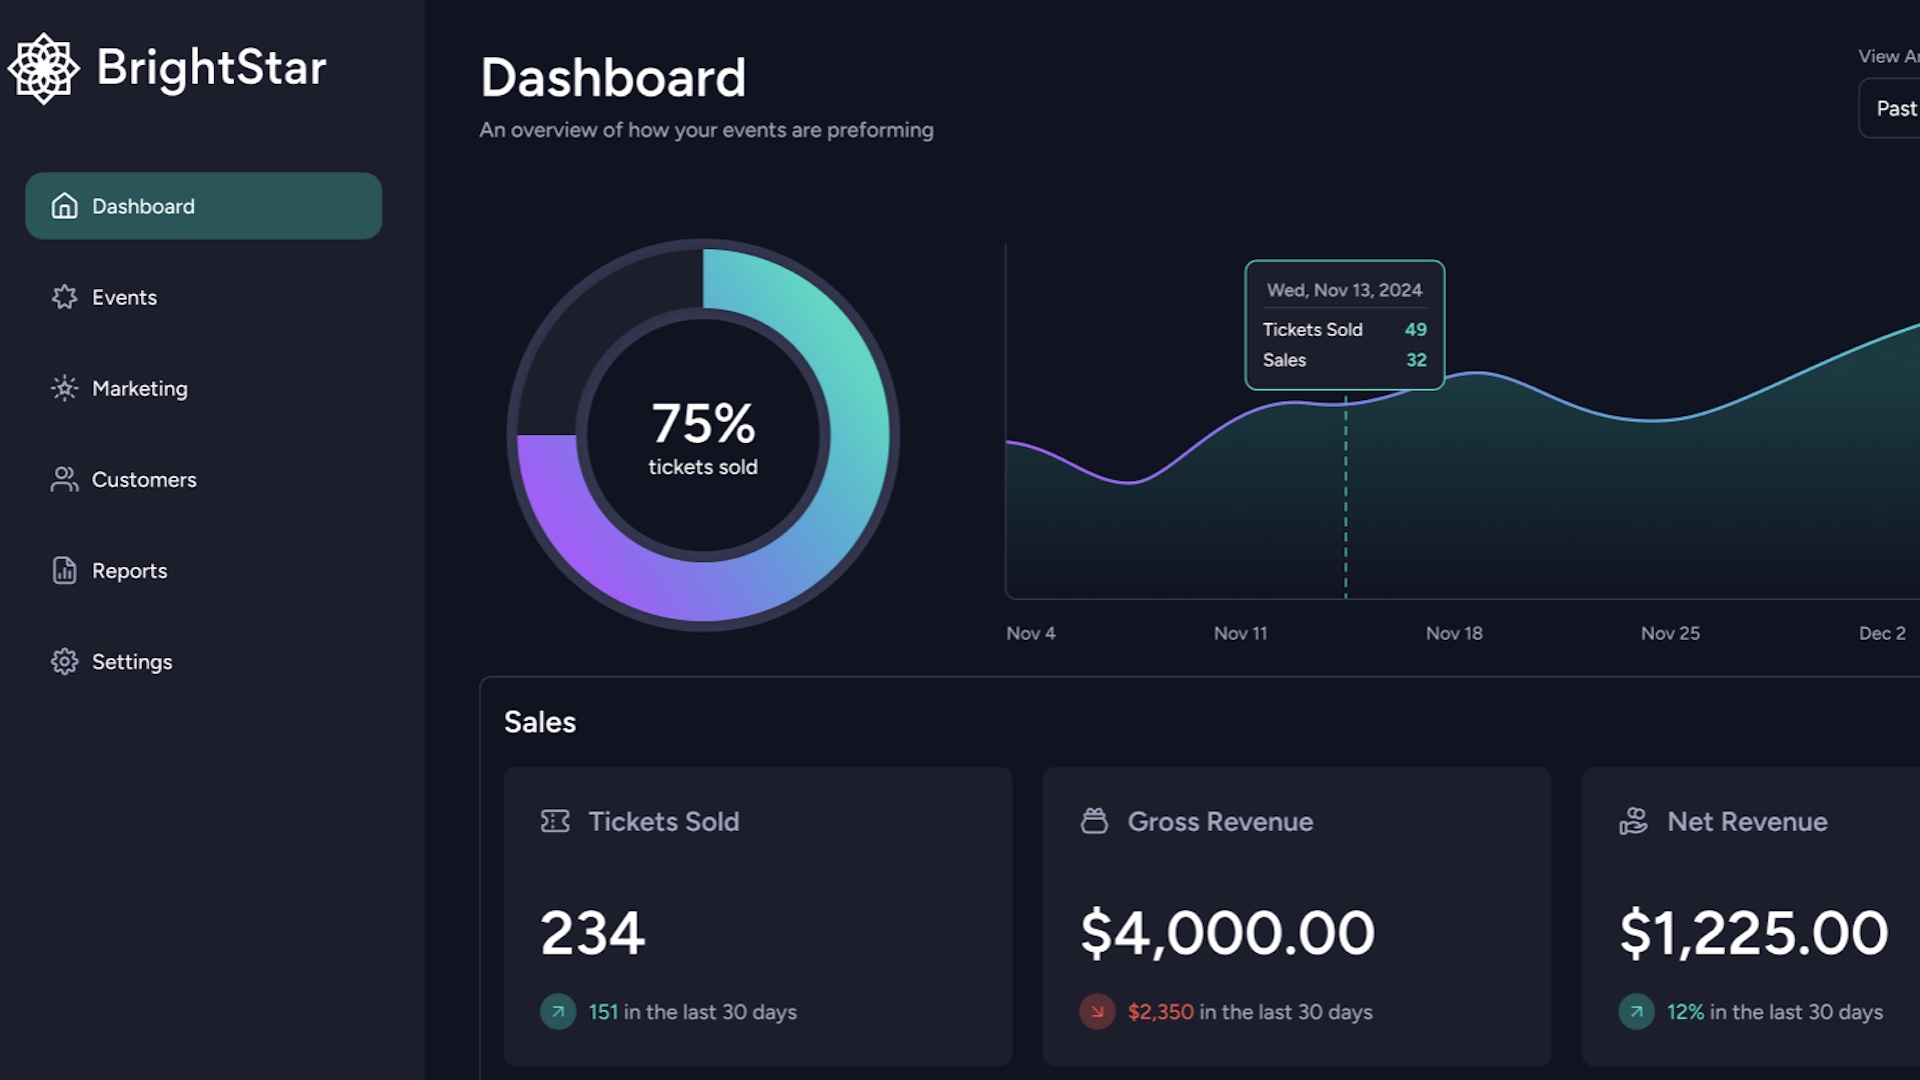
Task: Click the BrightStar flower logo icon
Action: pyautogui.click(x=43, y=68)
